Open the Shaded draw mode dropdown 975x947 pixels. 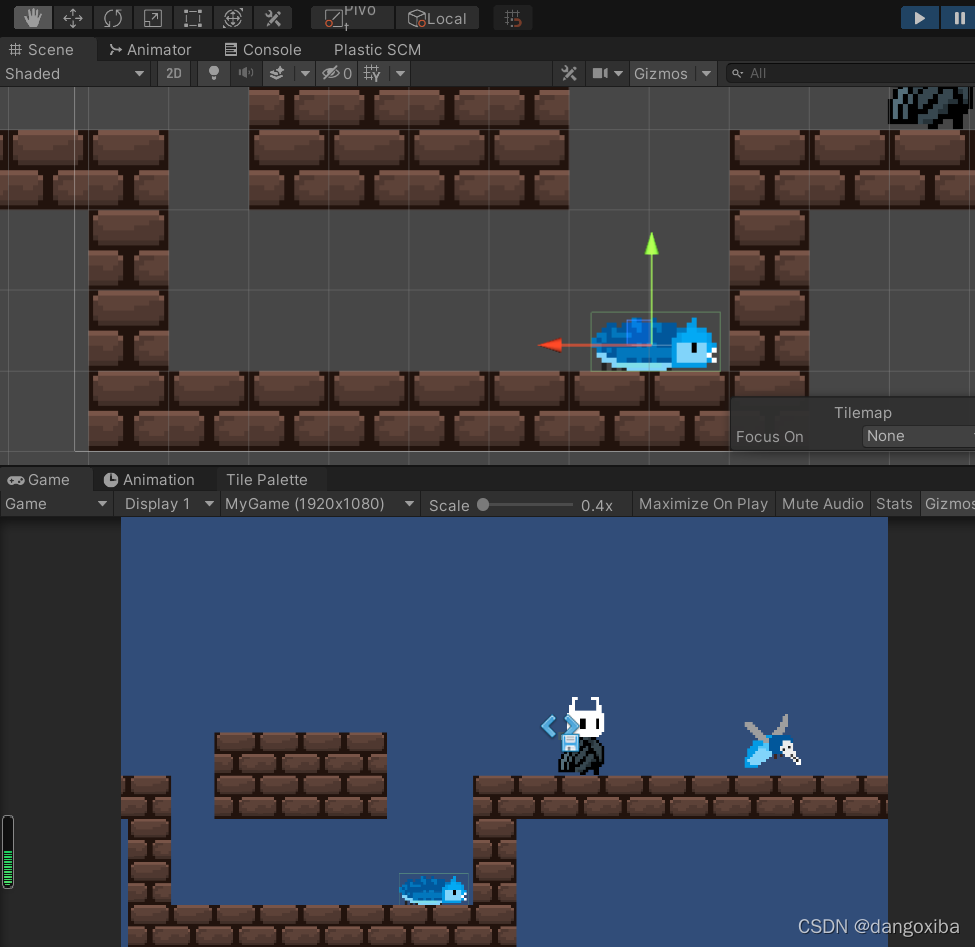pos(75,73)
